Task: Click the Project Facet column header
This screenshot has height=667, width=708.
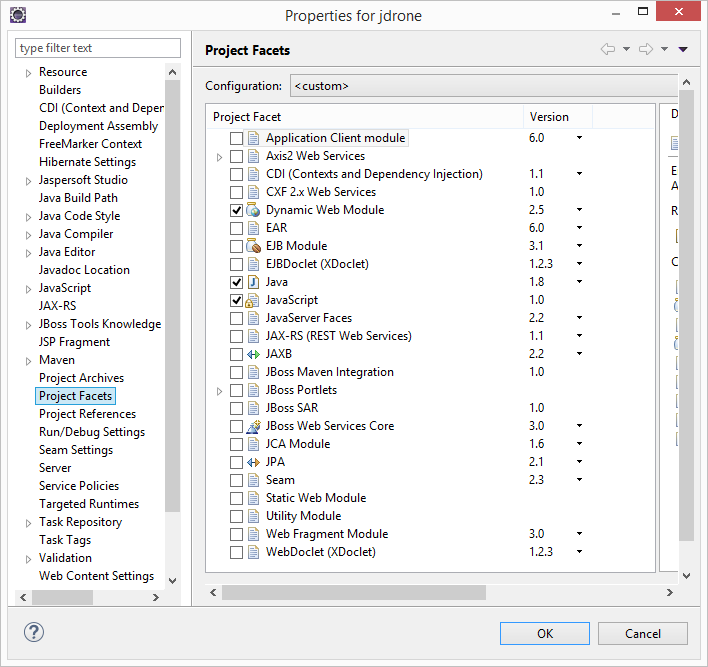Action: (x=365, y=117)
